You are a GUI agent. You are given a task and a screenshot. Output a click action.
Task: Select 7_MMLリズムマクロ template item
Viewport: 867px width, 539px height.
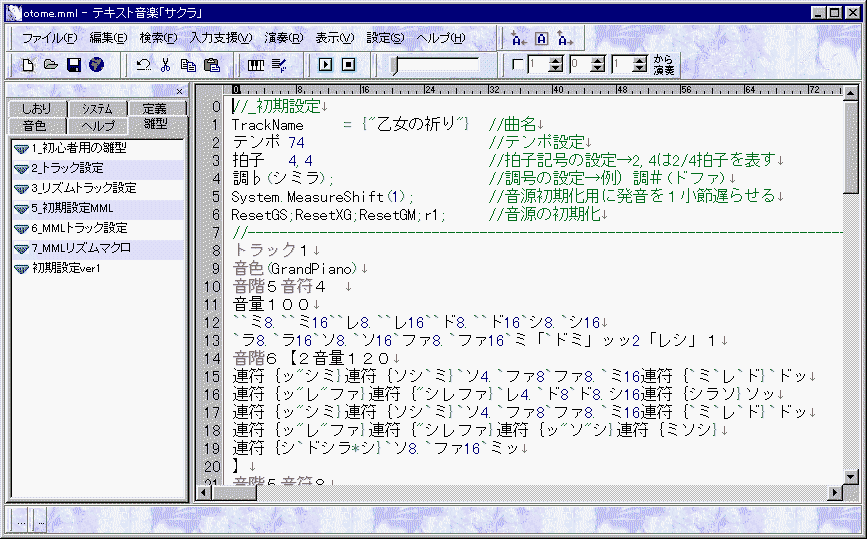click(x=80, y=248)
